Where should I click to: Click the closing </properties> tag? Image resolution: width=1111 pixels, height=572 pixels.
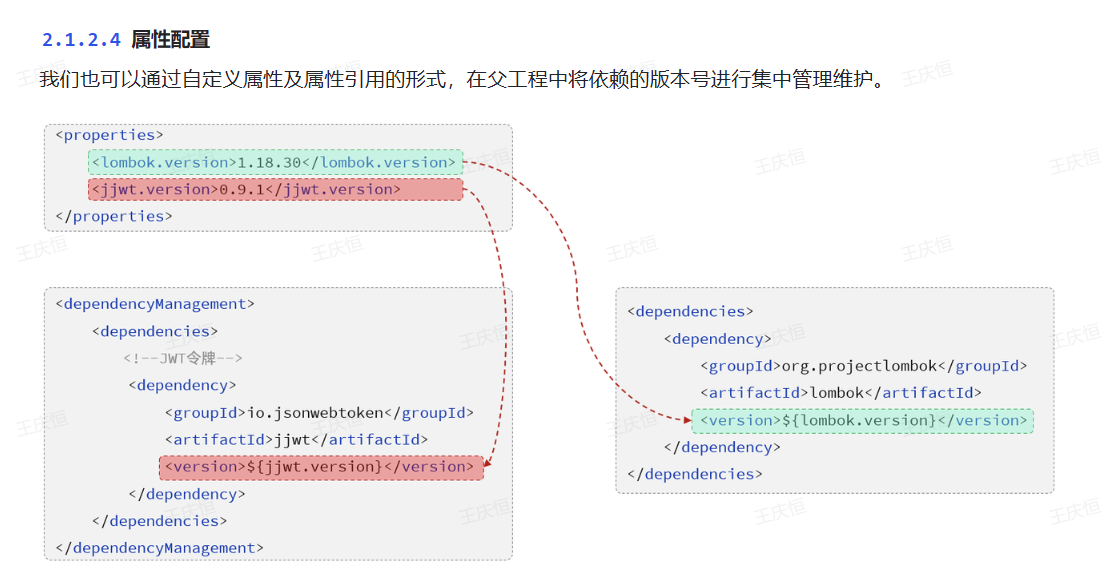point(113,216)
